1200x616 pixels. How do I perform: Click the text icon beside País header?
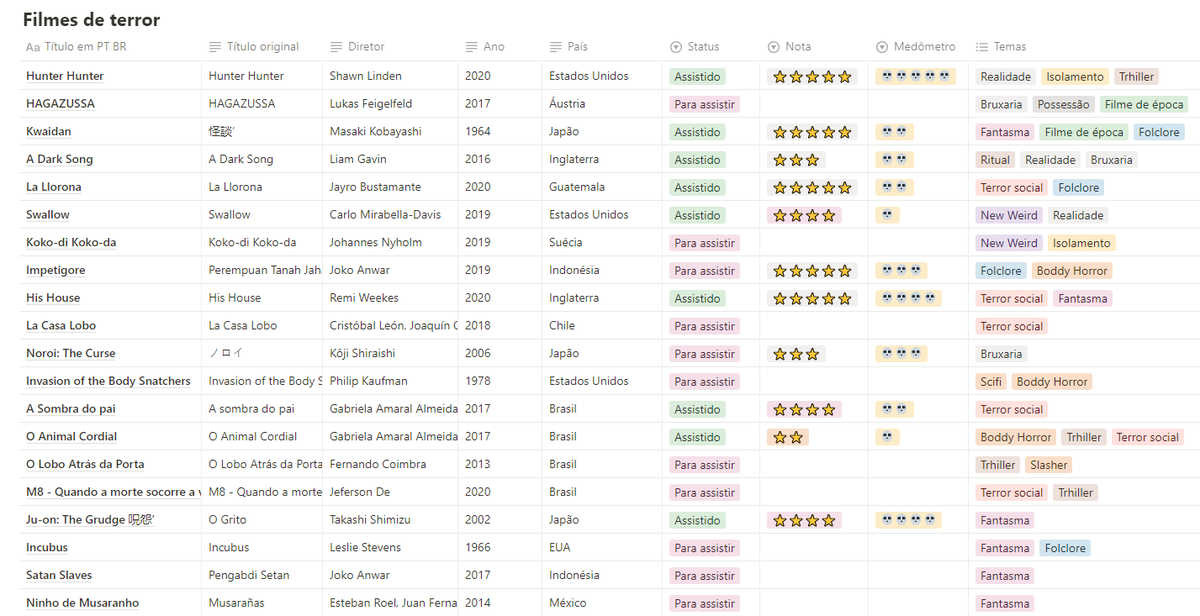tap(556, 47)
